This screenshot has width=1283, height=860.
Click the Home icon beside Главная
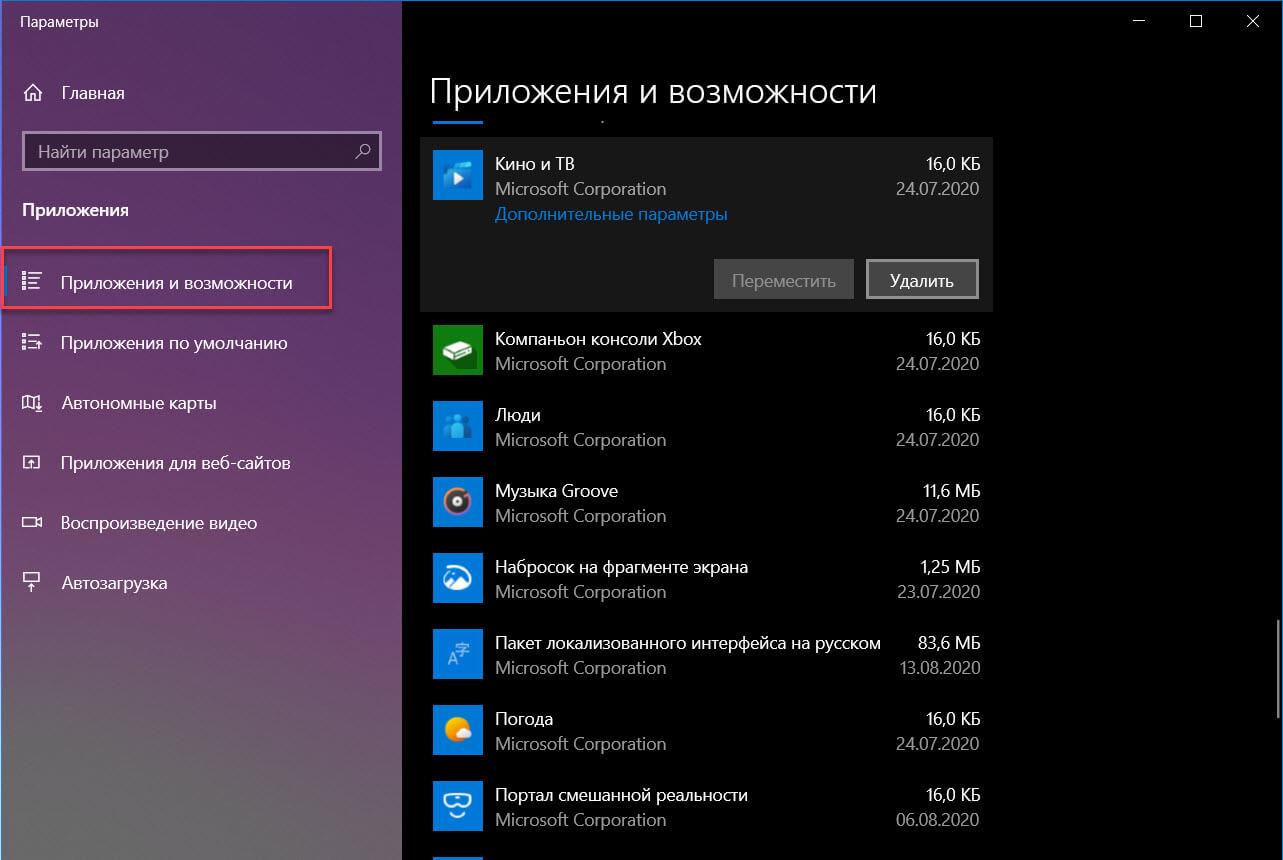[x=33, y=93]
